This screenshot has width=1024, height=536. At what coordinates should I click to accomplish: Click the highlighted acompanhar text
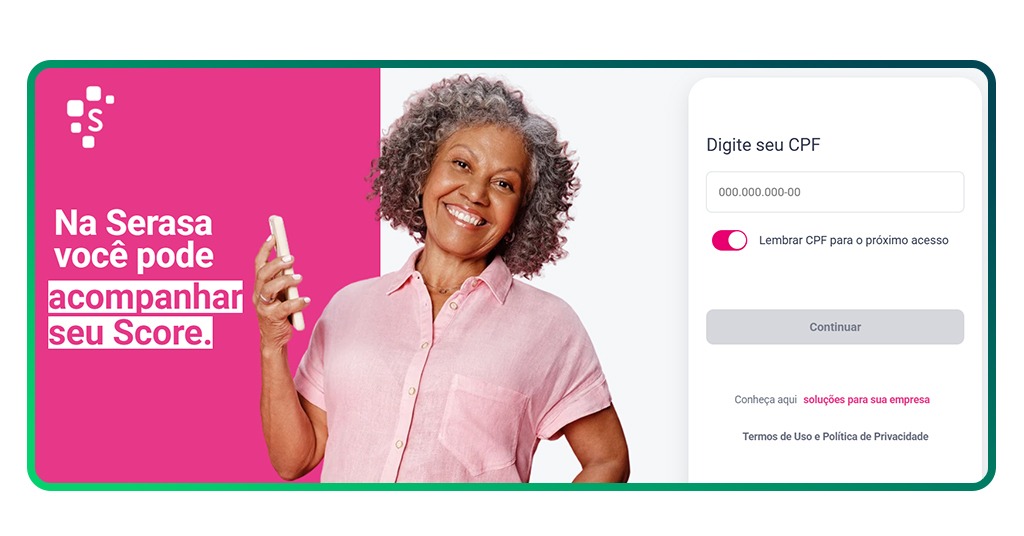pos(146,298)
